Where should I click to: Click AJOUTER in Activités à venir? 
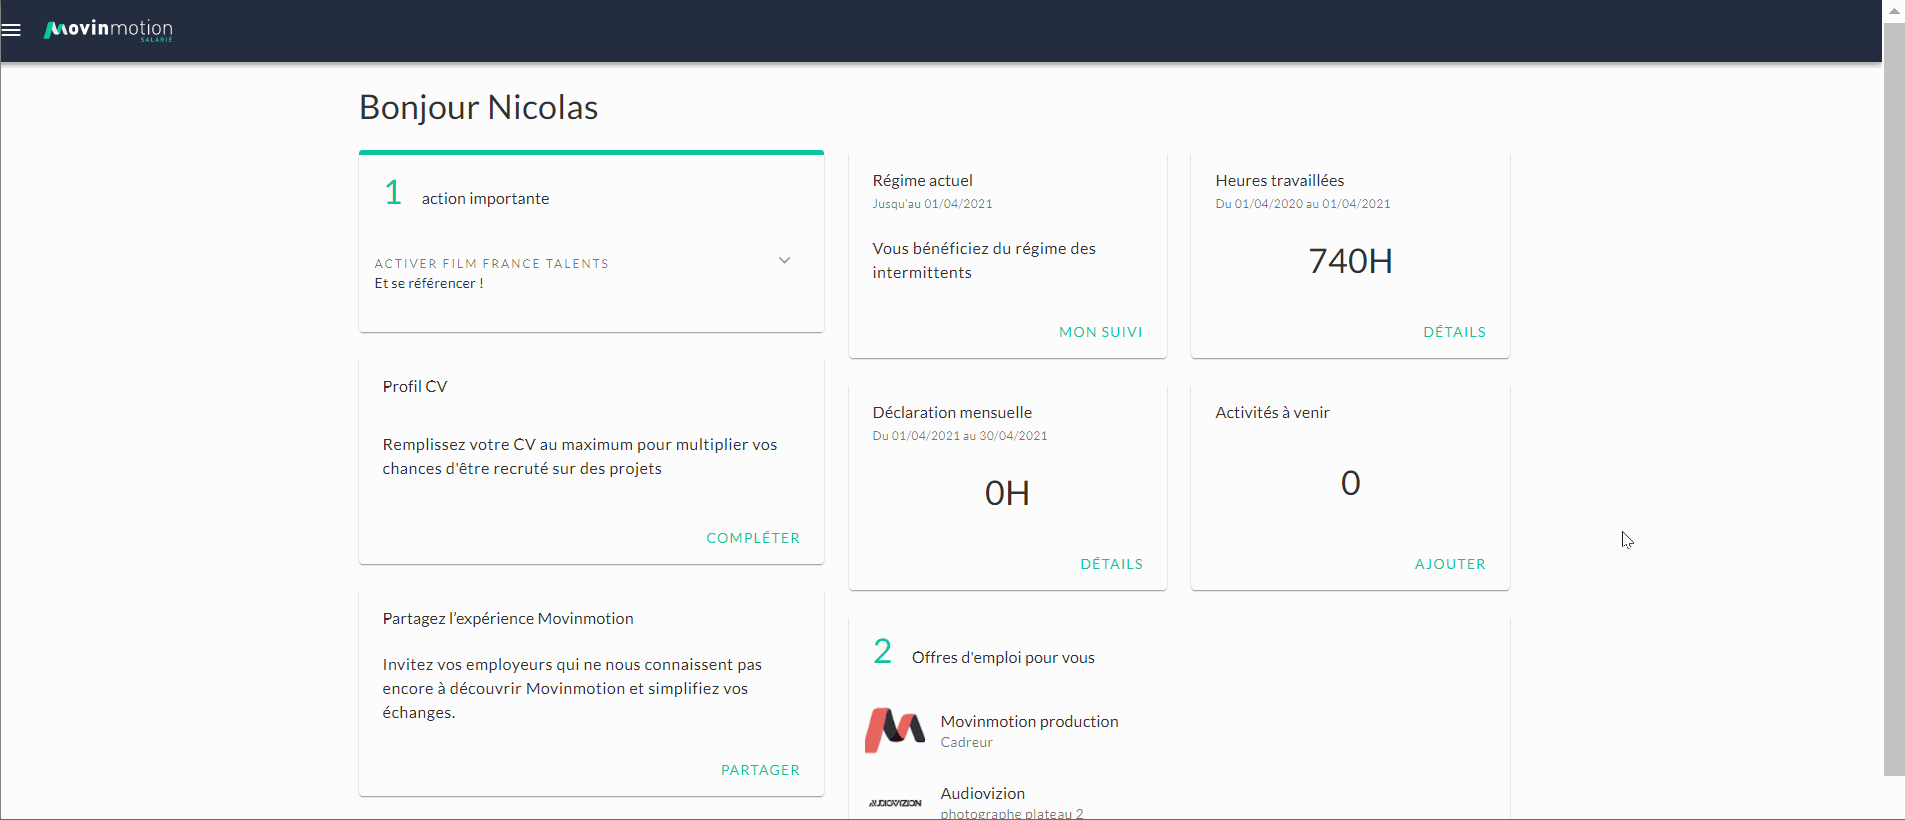pos(1450,564)
